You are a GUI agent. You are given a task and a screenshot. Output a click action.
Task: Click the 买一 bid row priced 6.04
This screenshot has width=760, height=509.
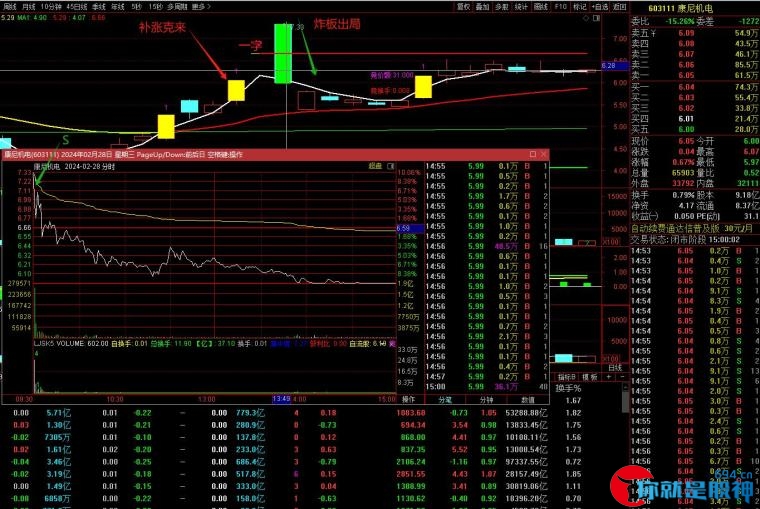click(x=695, y=87)
